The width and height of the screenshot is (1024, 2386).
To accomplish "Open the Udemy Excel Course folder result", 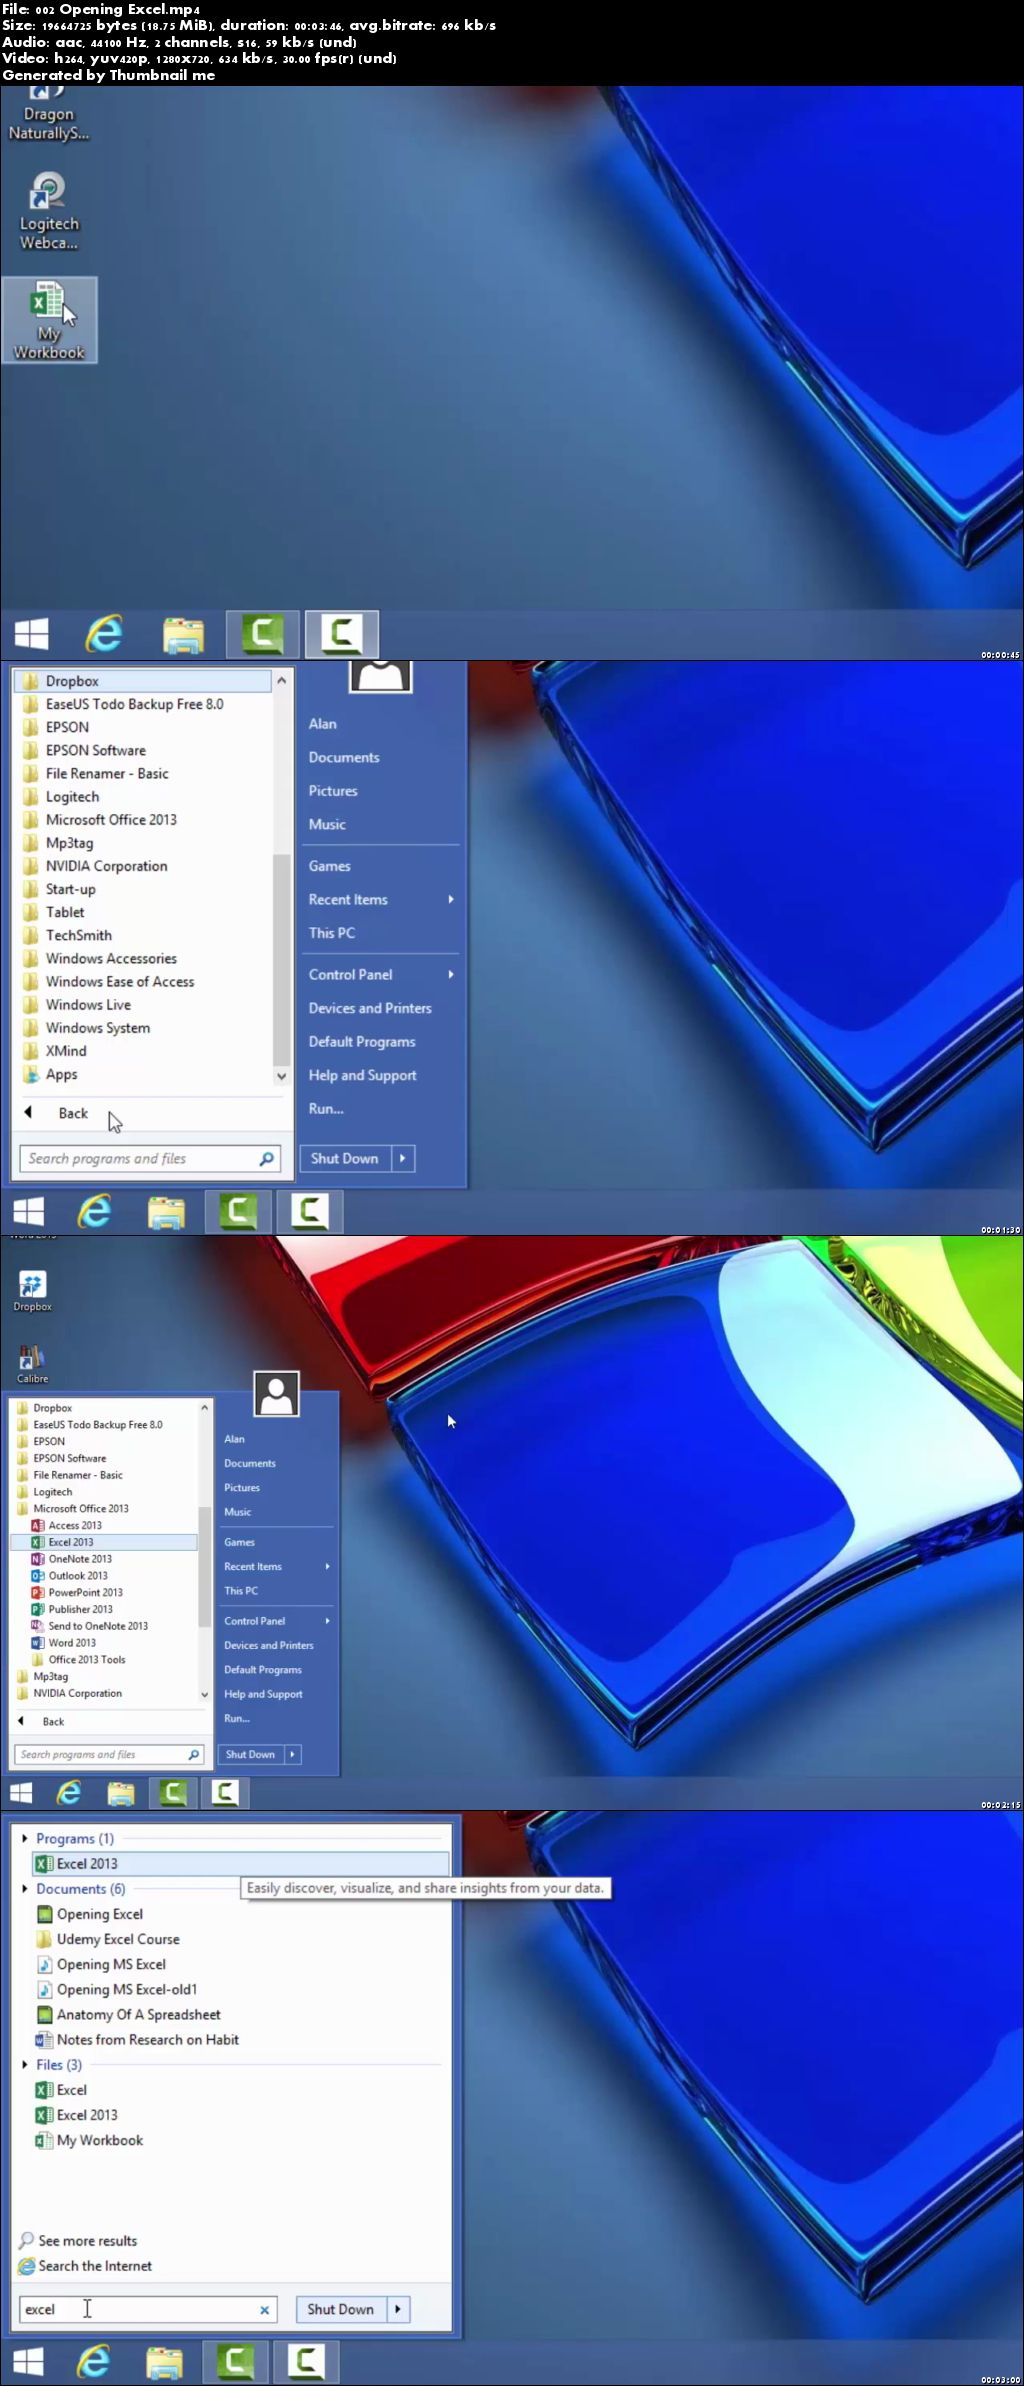I will tap(108, 1939).
